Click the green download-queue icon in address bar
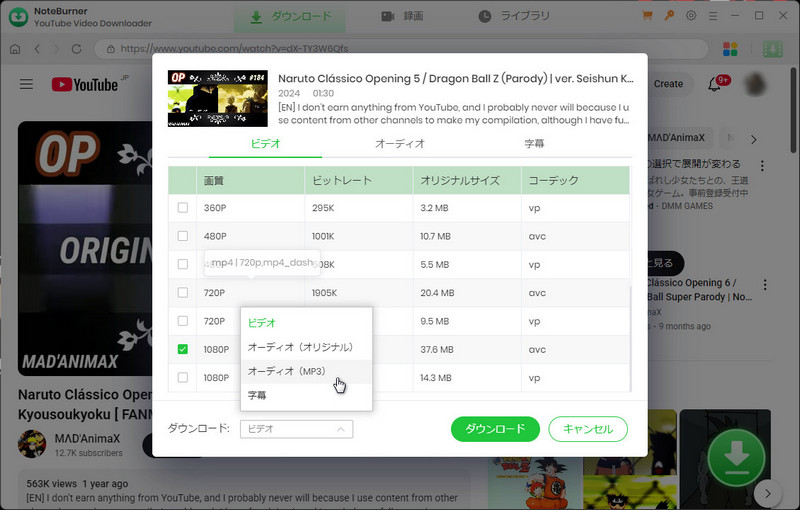Image resolution: width=800 pixels, height=510 pixels. click(772, 49)
